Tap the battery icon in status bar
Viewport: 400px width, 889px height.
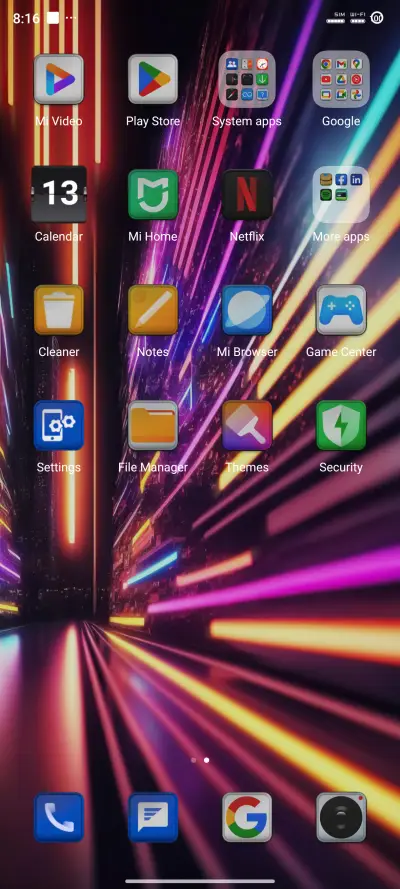(x=377, y=18)
